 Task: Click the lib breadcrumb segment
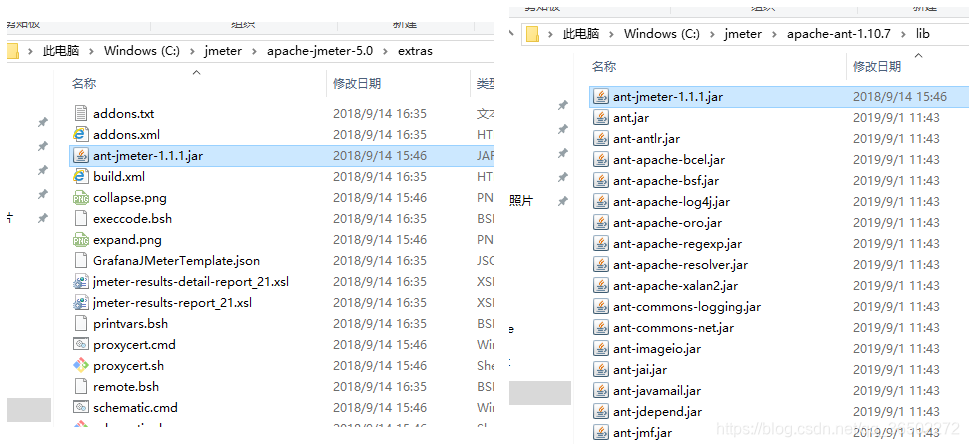click(923, 34)
